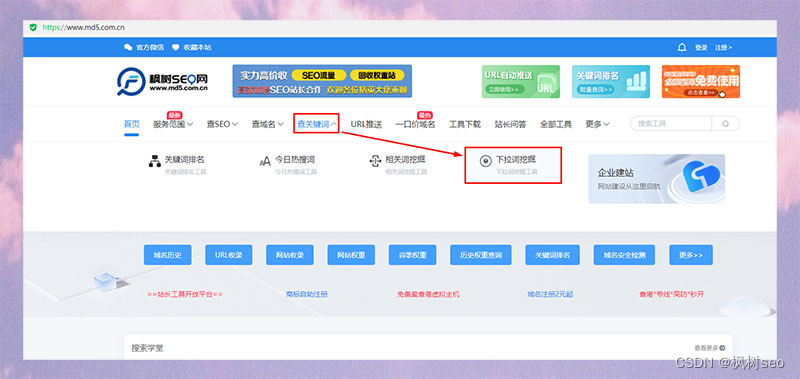Go to the 首页 tab
Viewport: 800px width, 379px height.
[132, 124]
